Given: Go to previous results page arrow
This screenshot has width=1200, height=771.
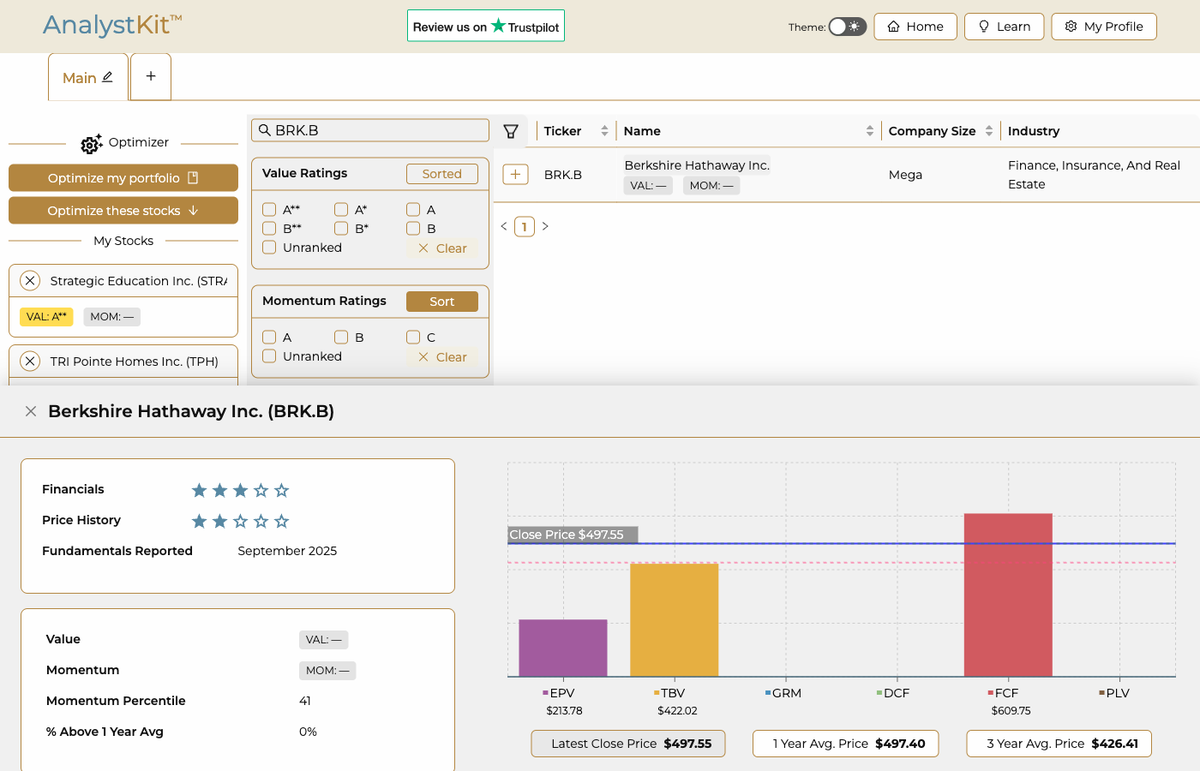Looking at the screenshot, I should [x=504, y=226].
